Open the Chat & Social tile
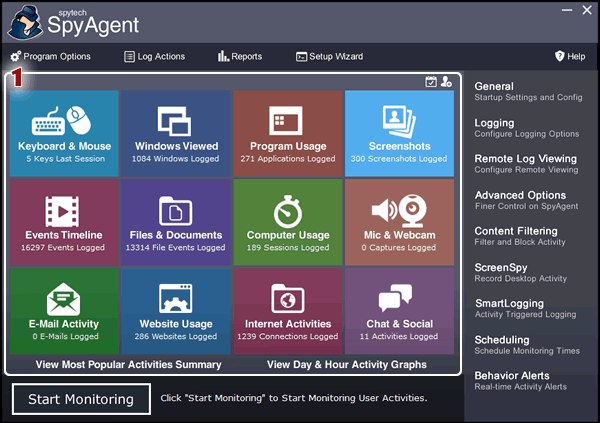 coord(399,311)
